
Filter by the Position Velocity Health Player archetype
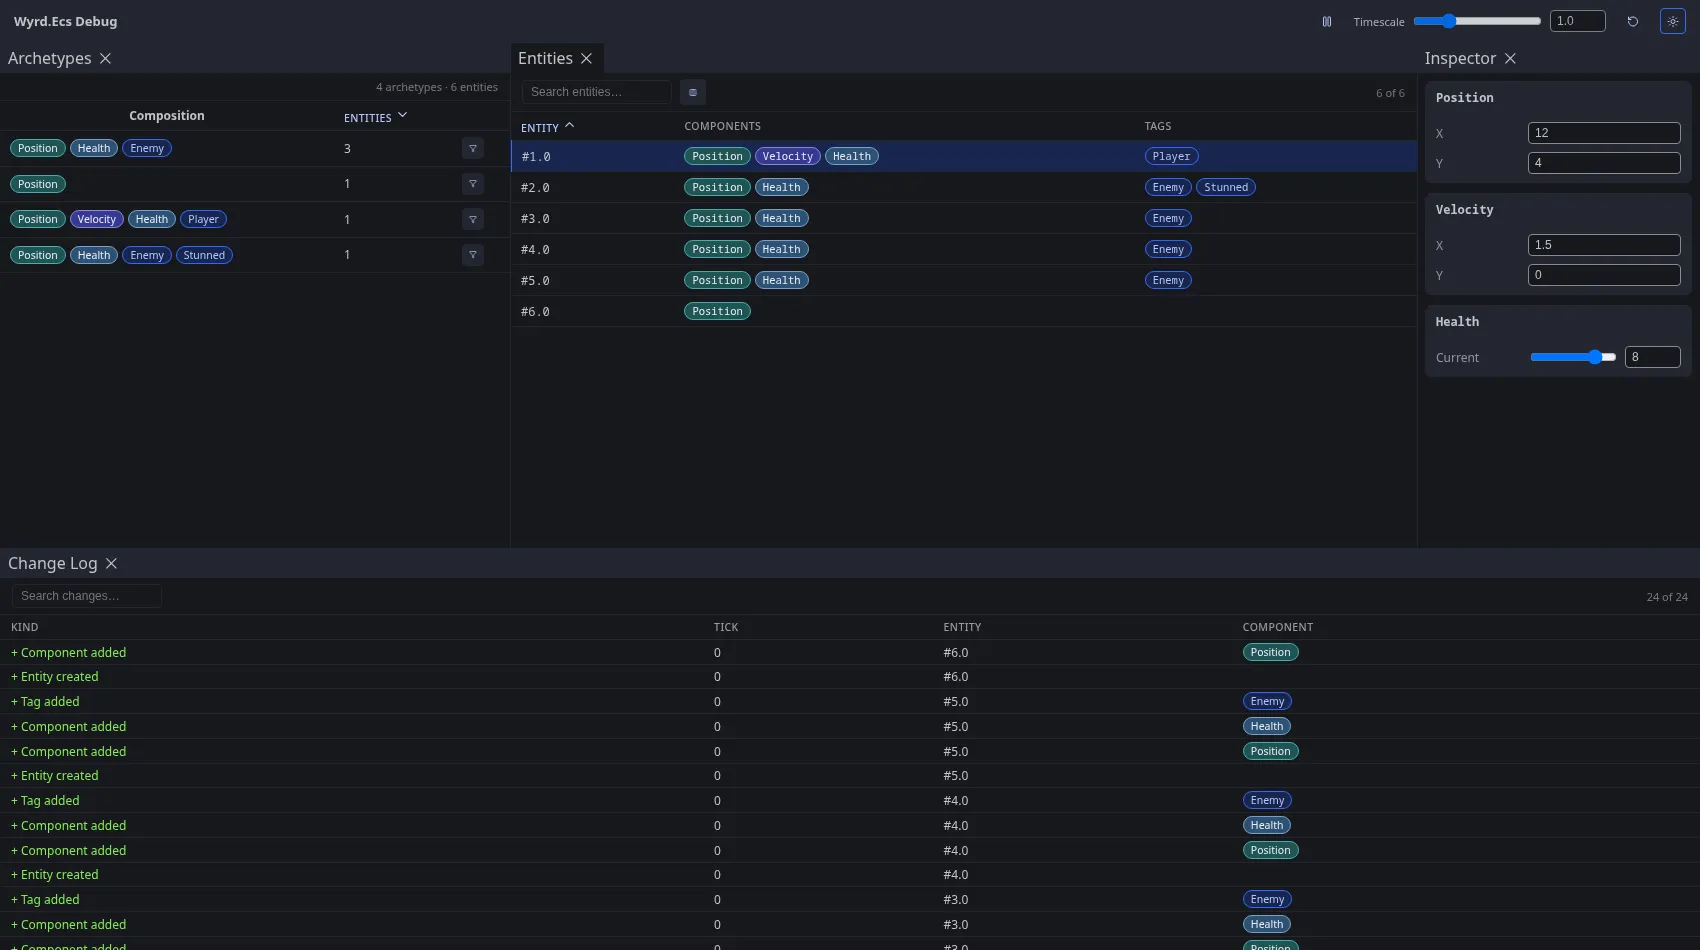pos(473,219)
